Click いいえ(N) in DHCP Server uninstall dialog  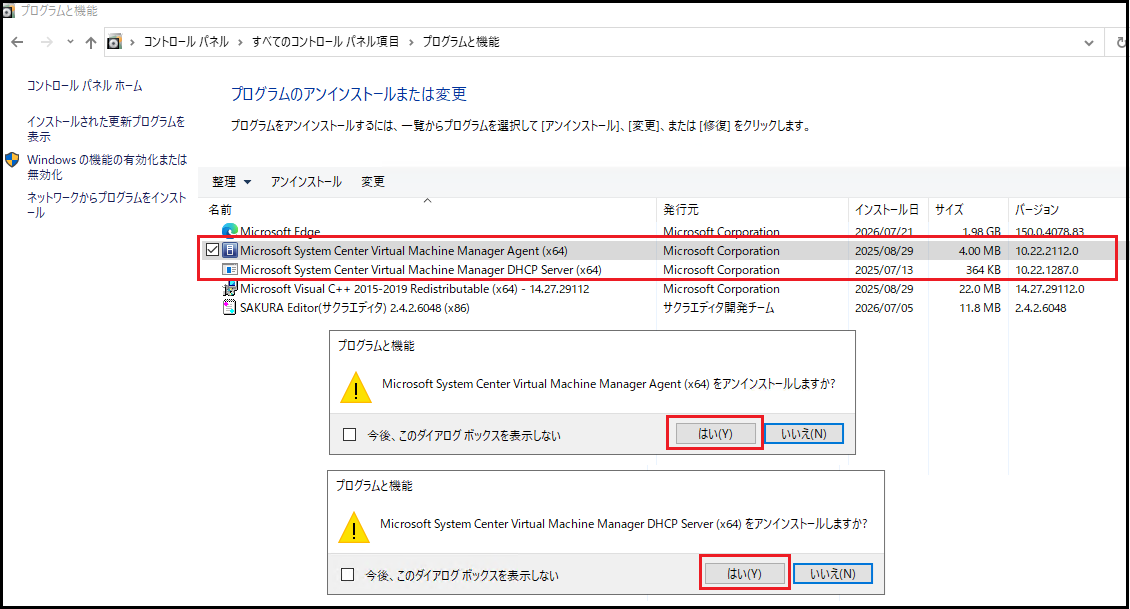pos(832,573)
